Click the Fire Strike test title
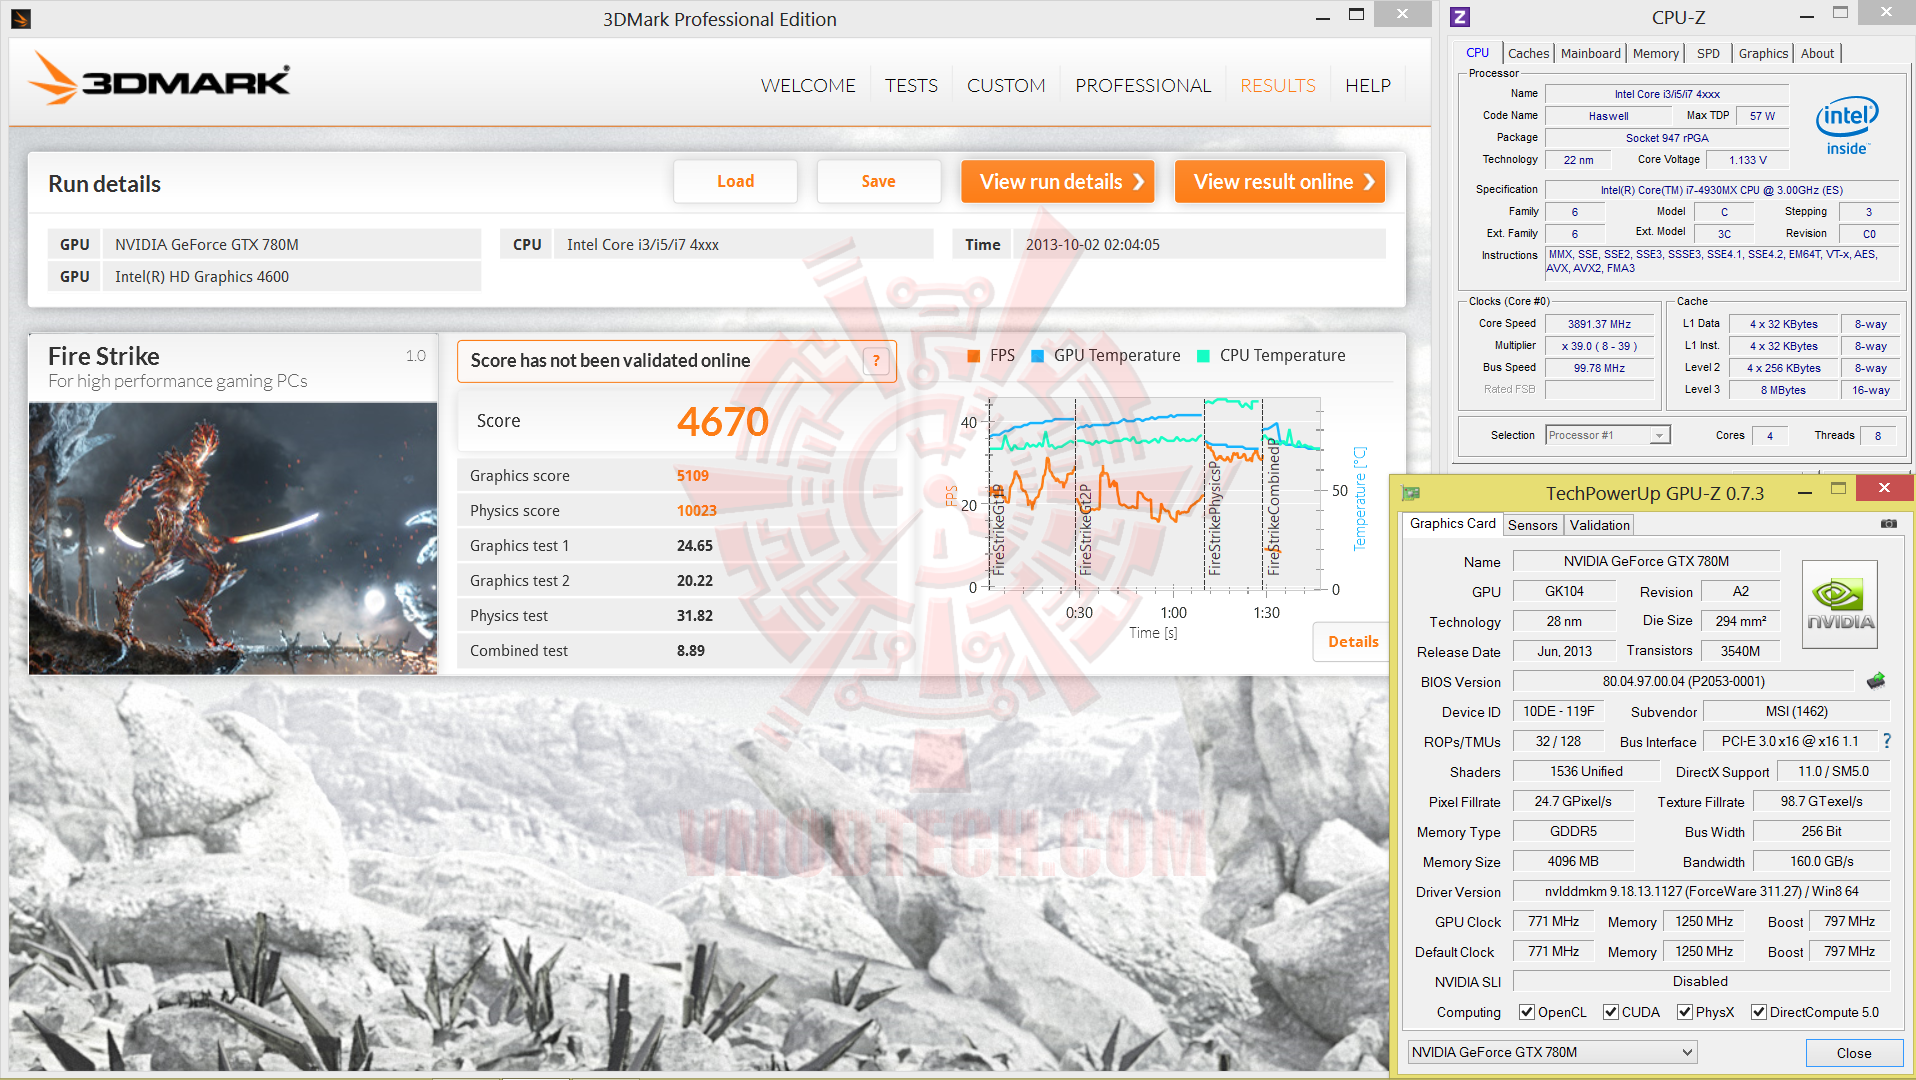Screen dimensions: 1916x1080 pyautogui.click(x=104, y=356)
